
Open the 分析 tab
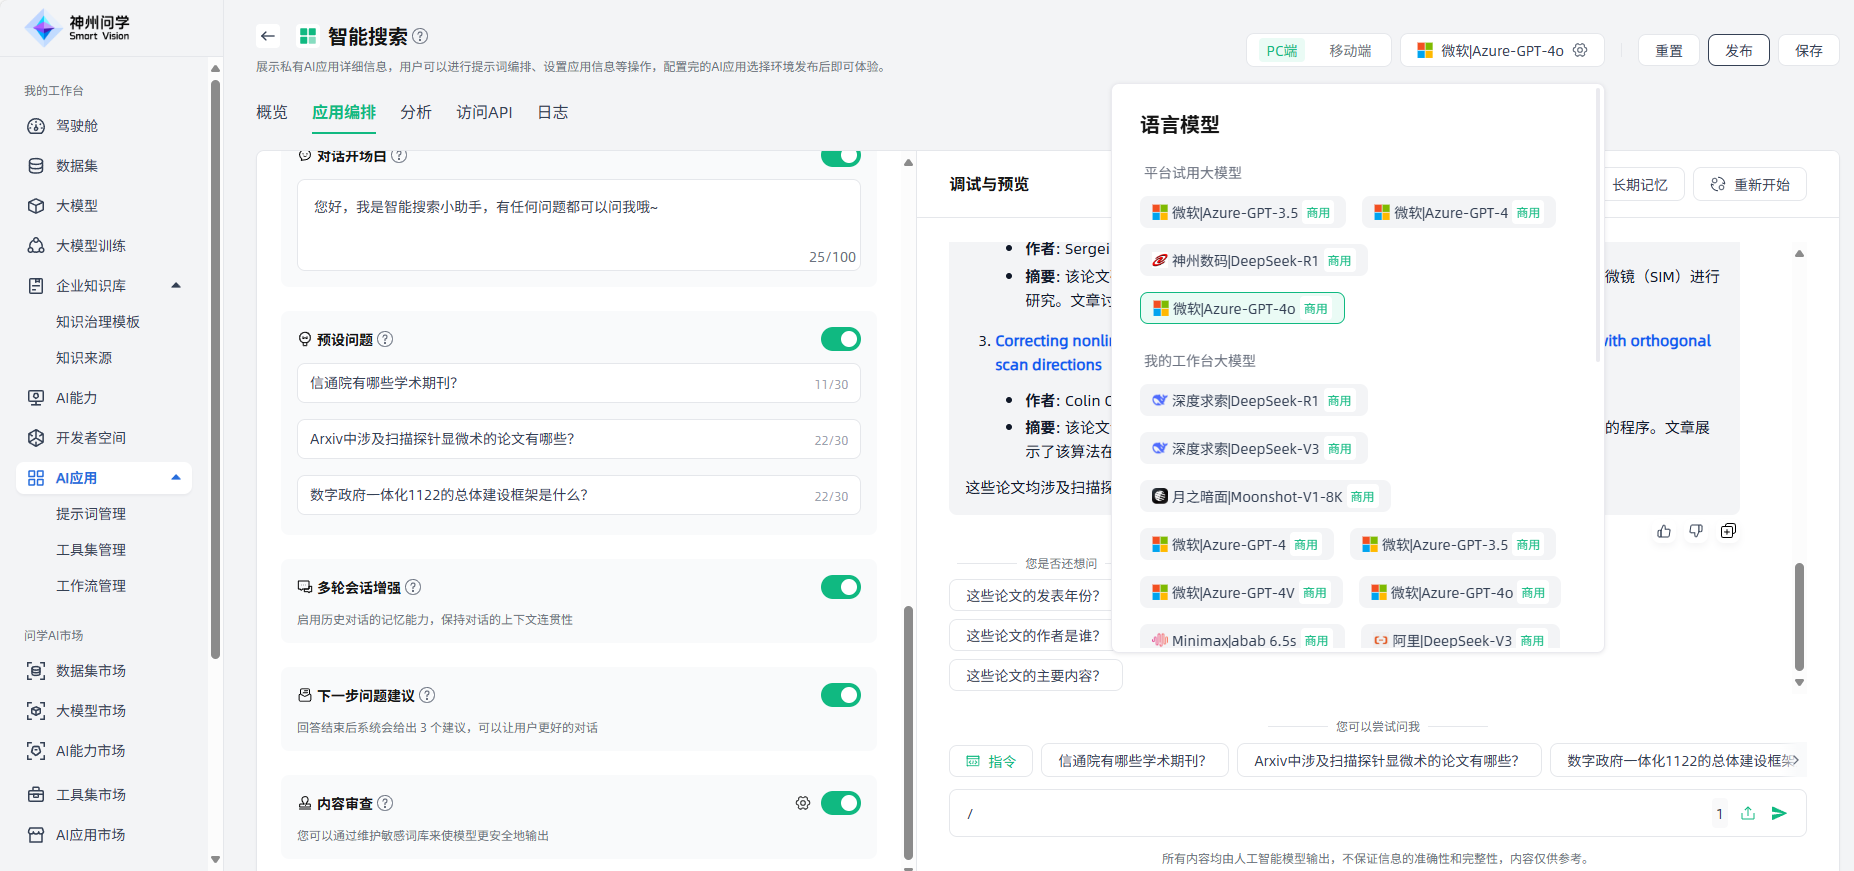coord(416,112)
